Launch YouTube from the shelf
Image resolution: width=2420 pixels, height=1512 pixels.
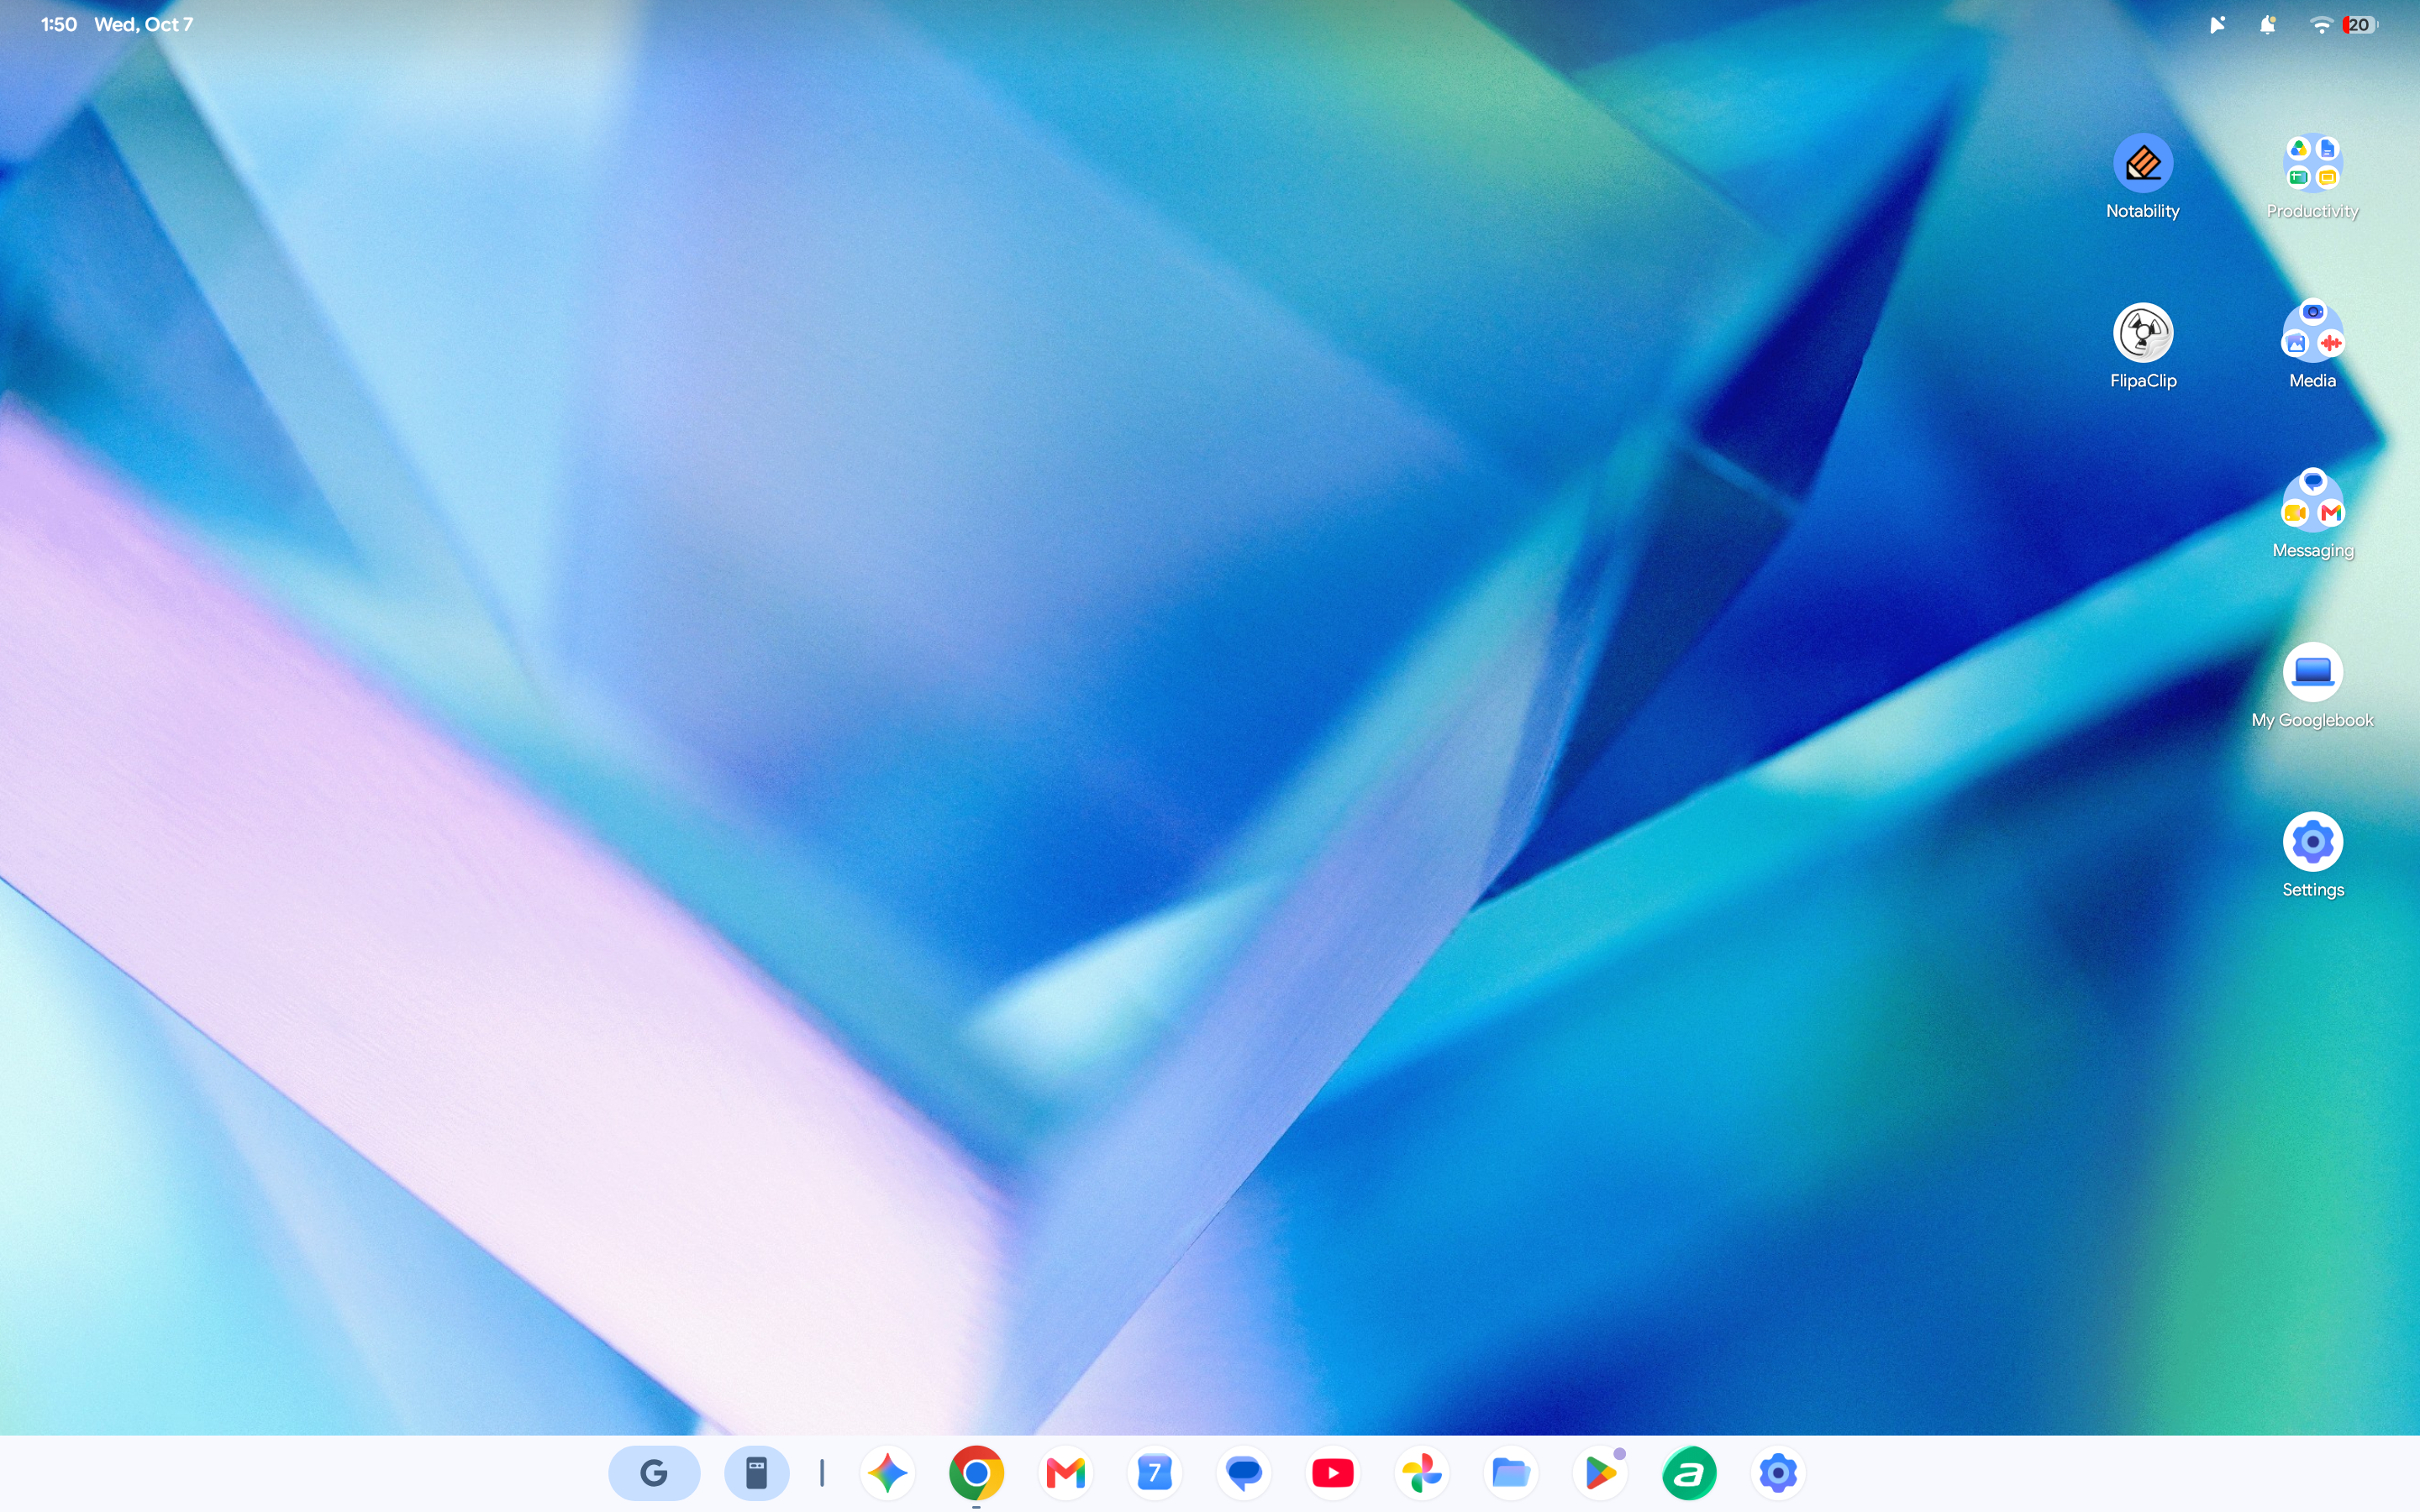click(x=1333, y=1473)
